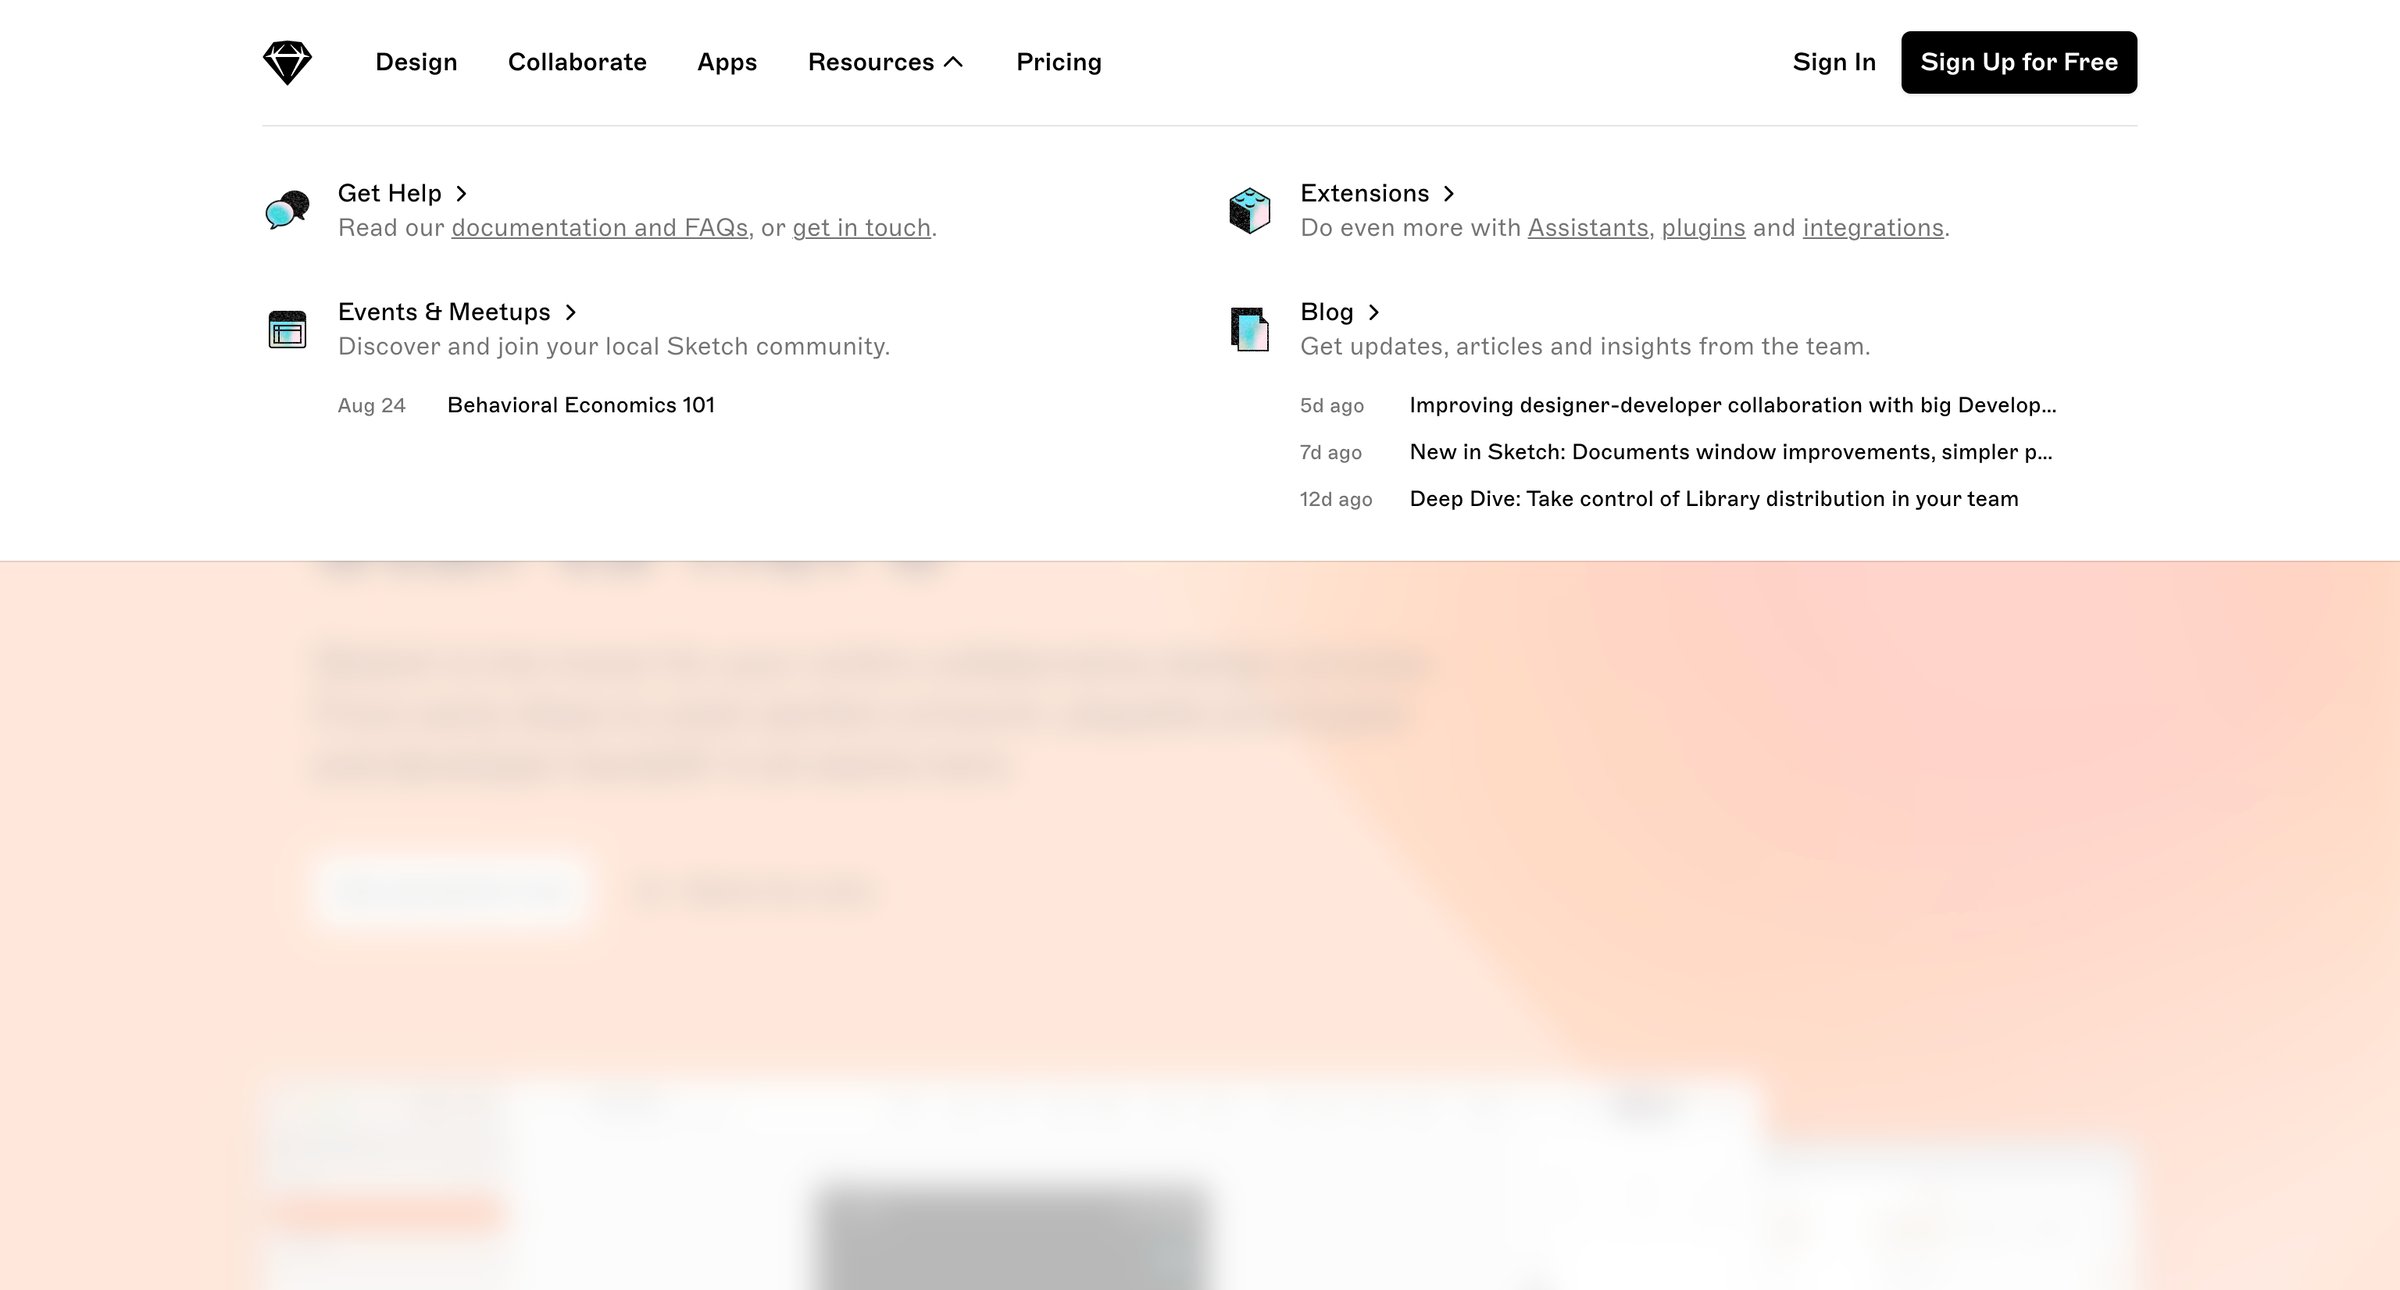This screenshot has width=2400, height=1290.
Task: Click the Get Help chat bubbles icon
Action: click(x=287, y=210)
